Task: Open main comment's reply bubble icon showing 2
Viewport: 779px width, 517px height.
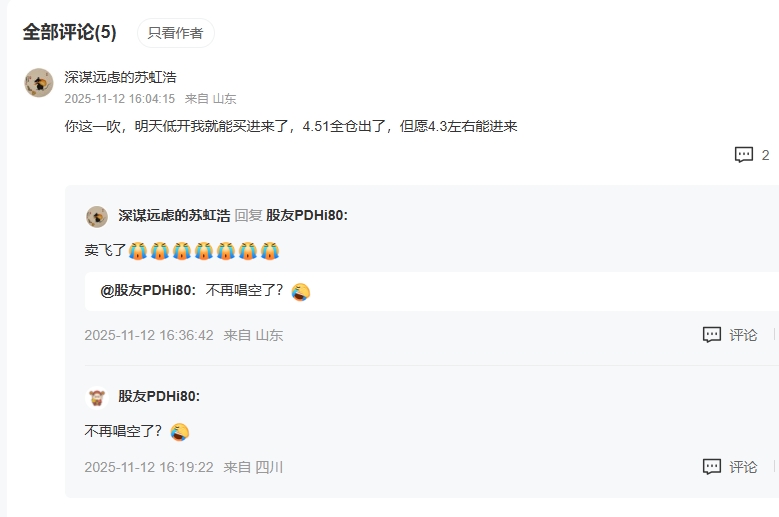Action: coord(744,155)
